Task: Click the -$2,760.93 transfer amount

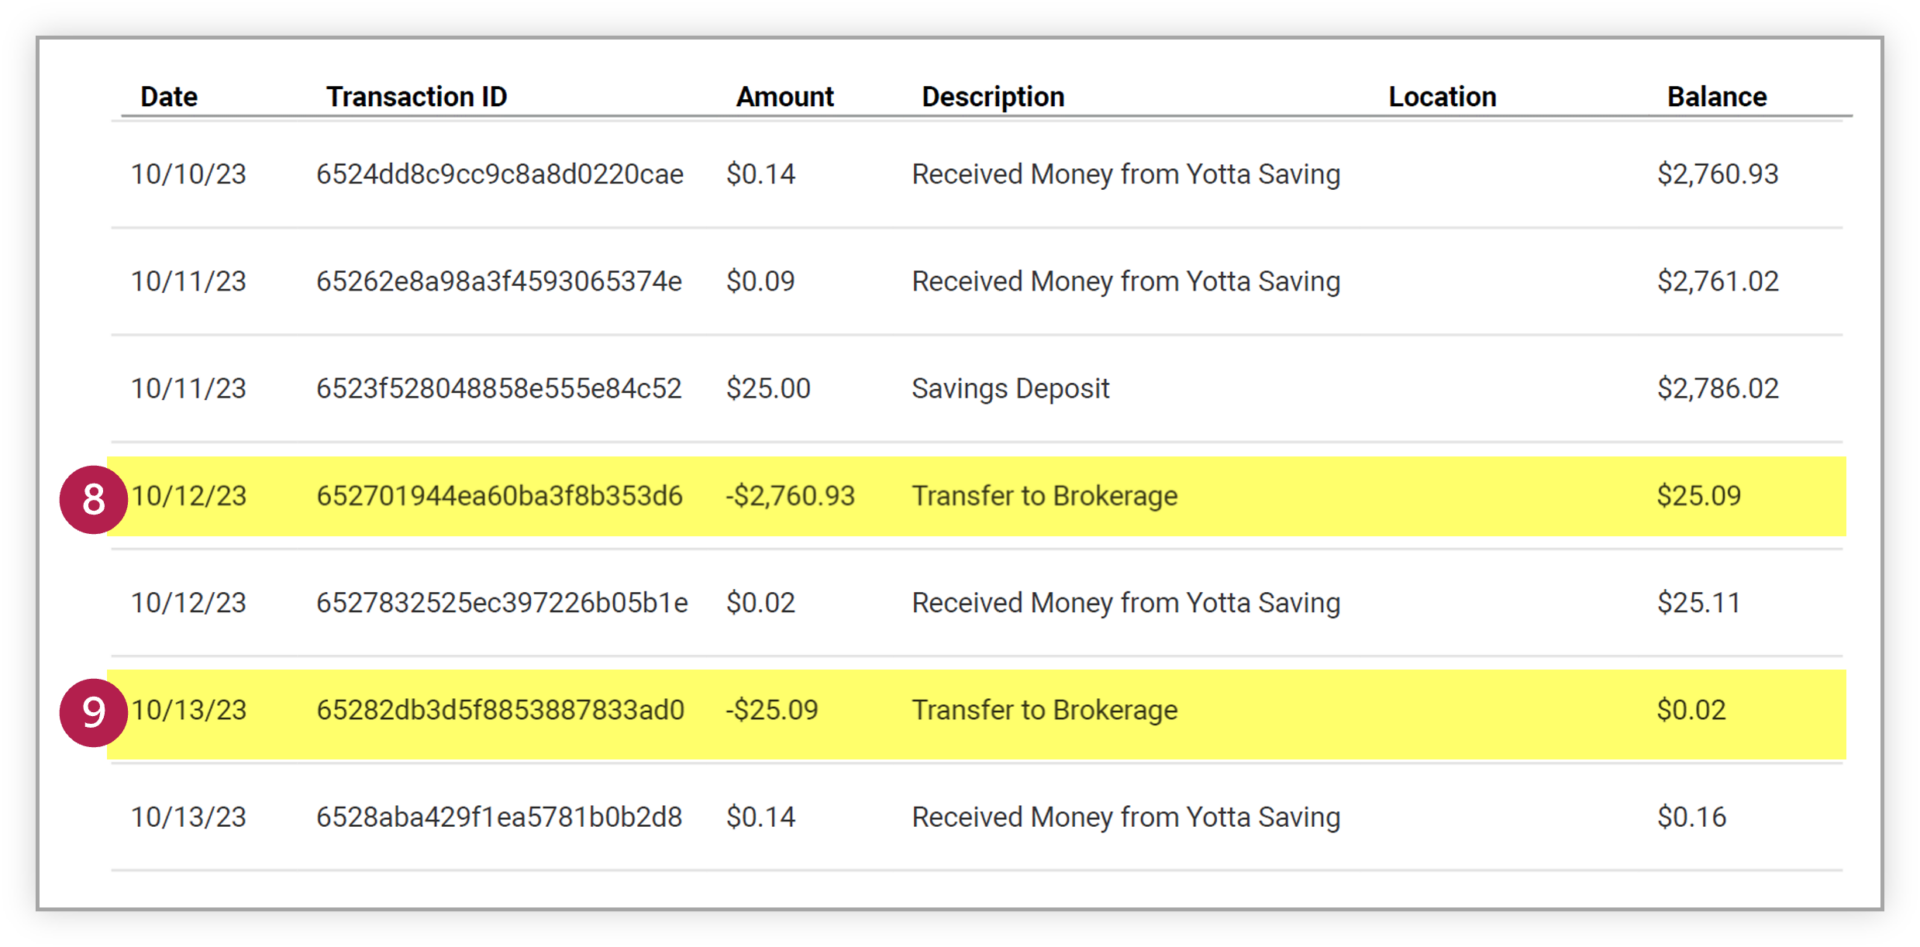Action: [x=790, y=496]
